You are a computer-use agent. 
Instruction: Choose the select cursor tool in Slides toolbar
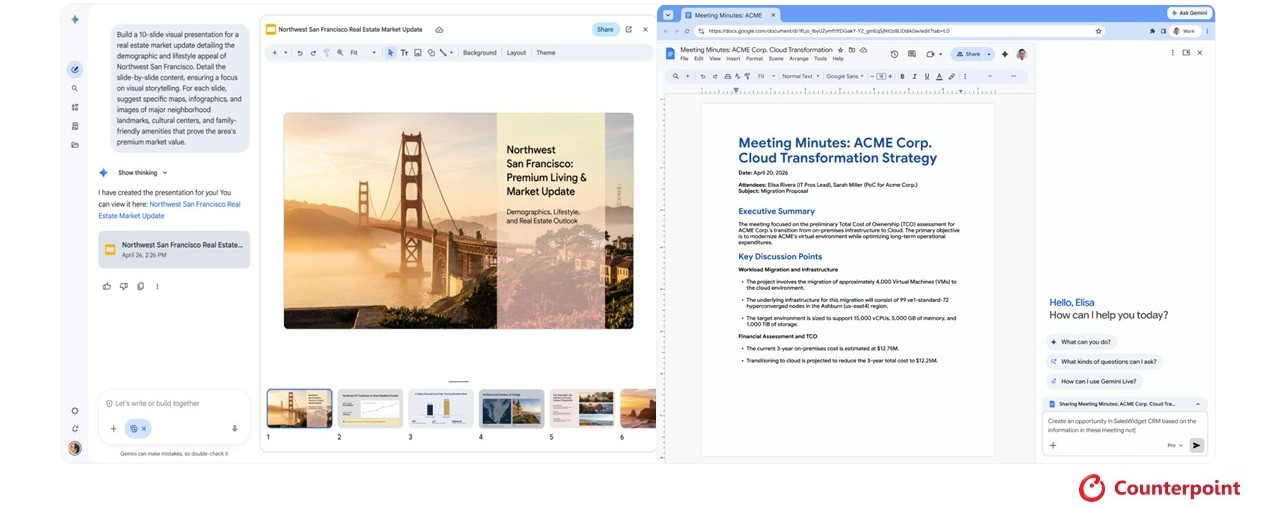coord(391,53)
